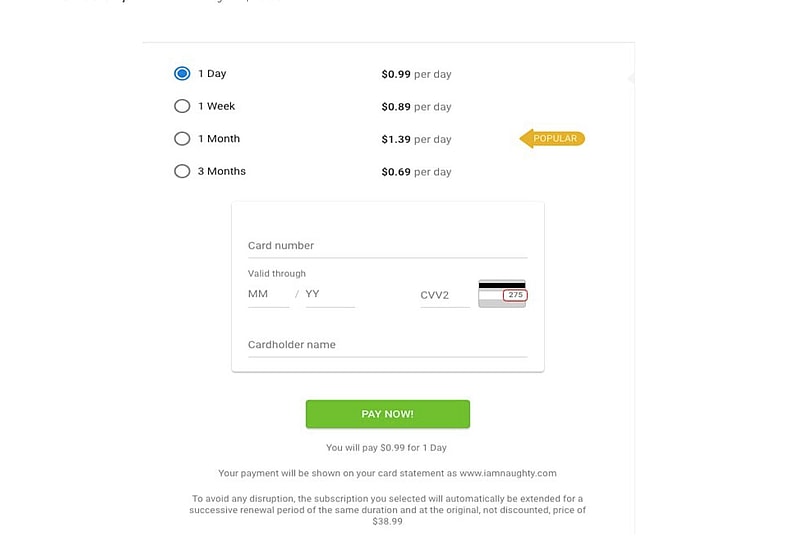Select the 1 Day radio button

click(x=182, y=74)
